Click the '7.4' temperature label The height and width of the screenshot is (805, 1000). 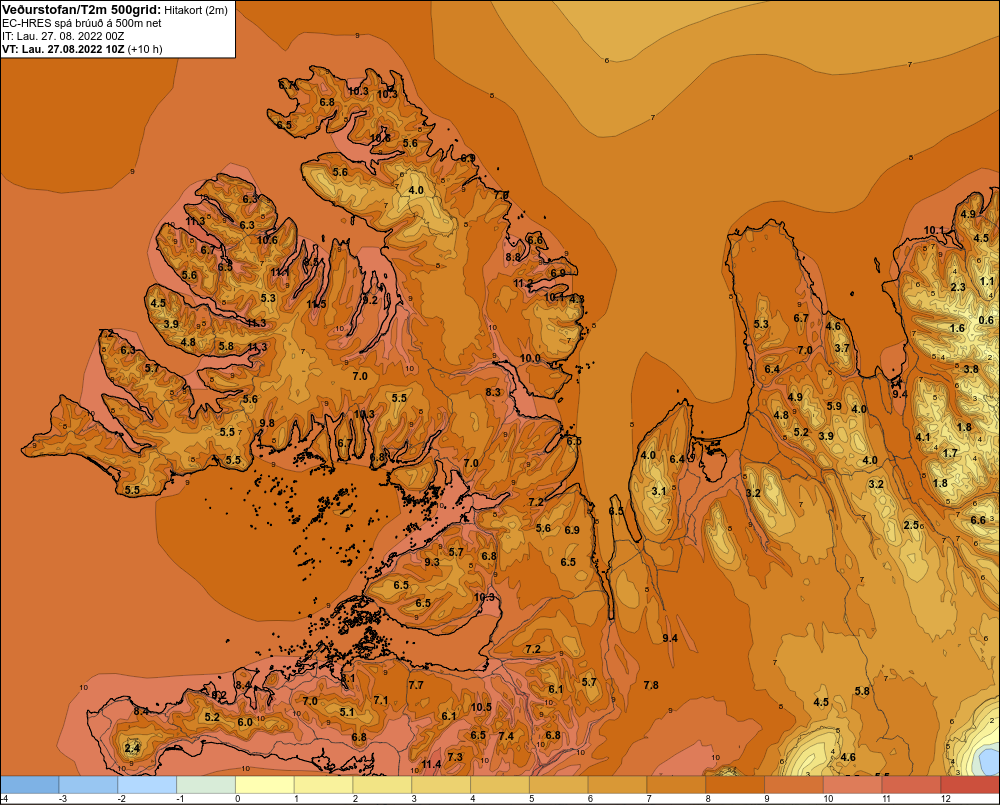point(506,735)
